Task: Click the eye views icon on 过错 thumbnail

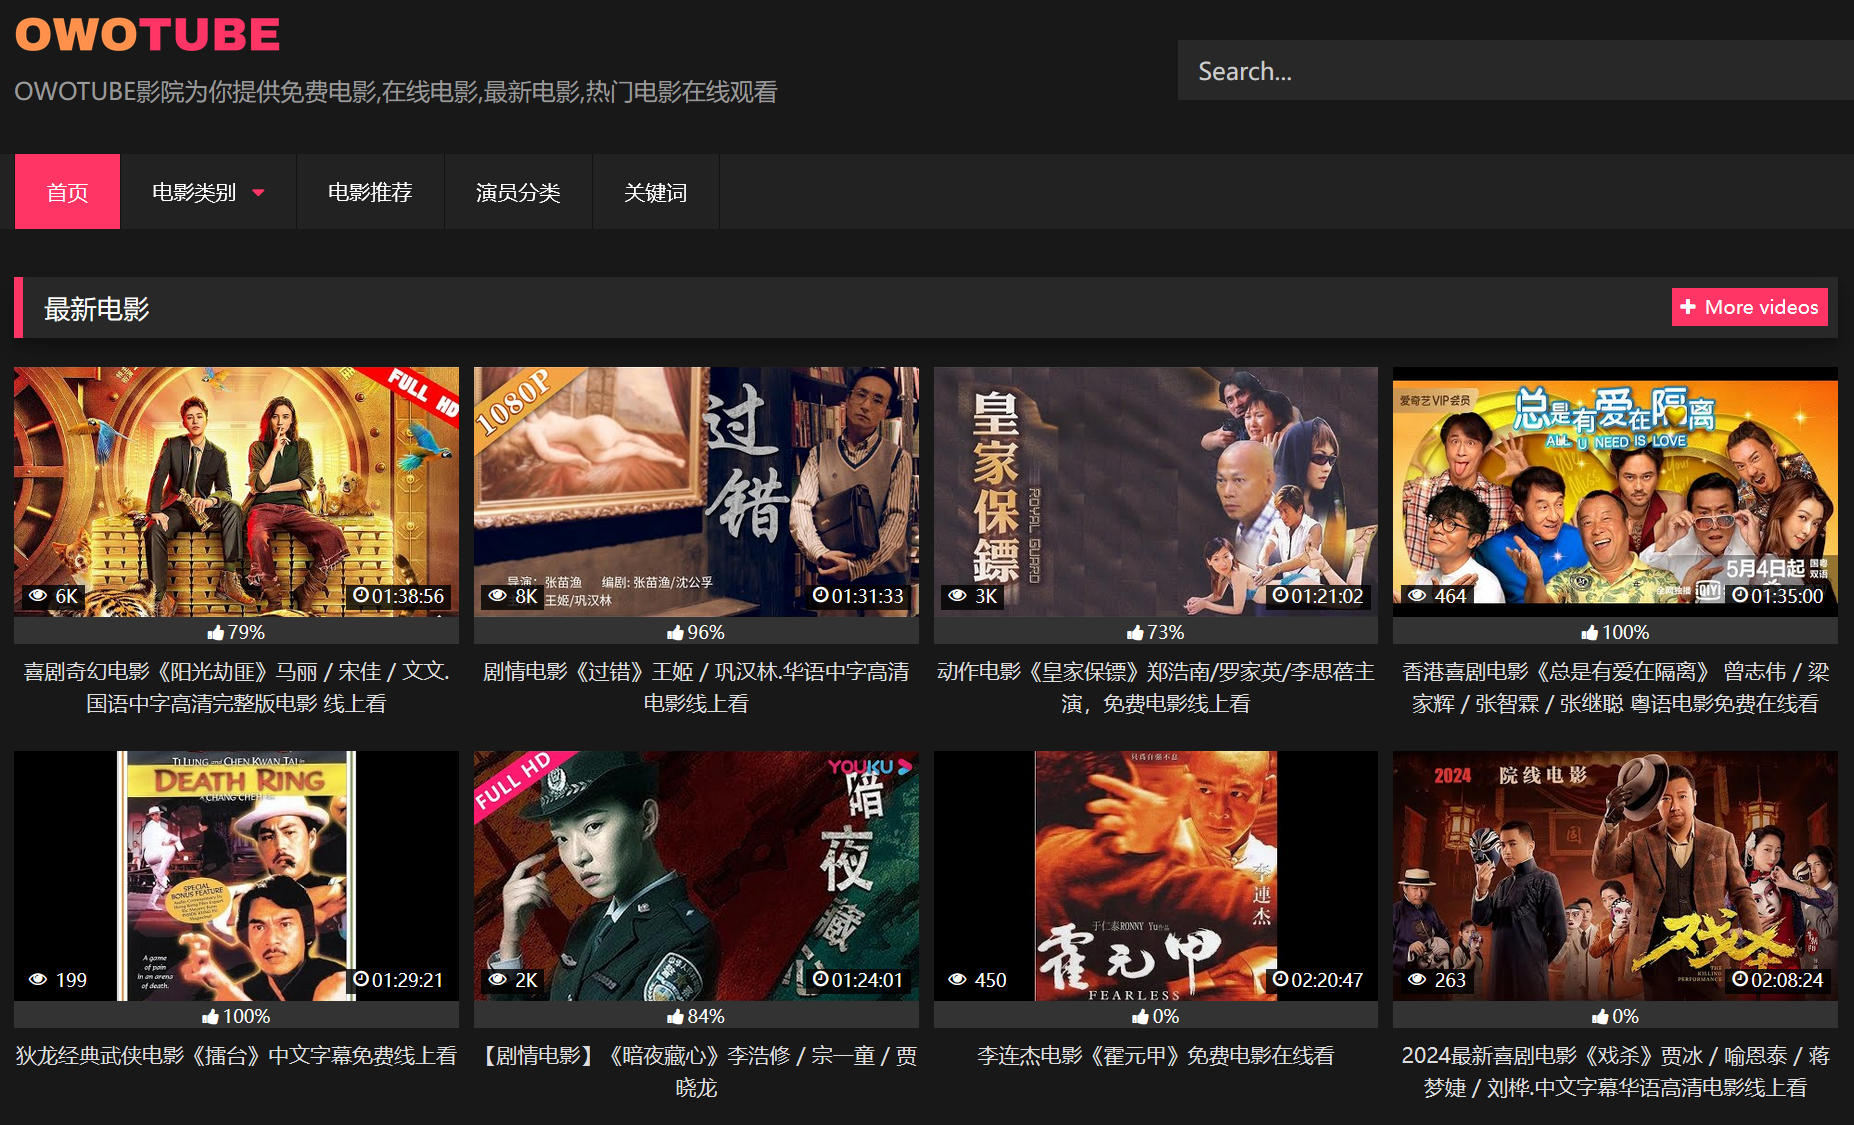Action: (497, 596)
